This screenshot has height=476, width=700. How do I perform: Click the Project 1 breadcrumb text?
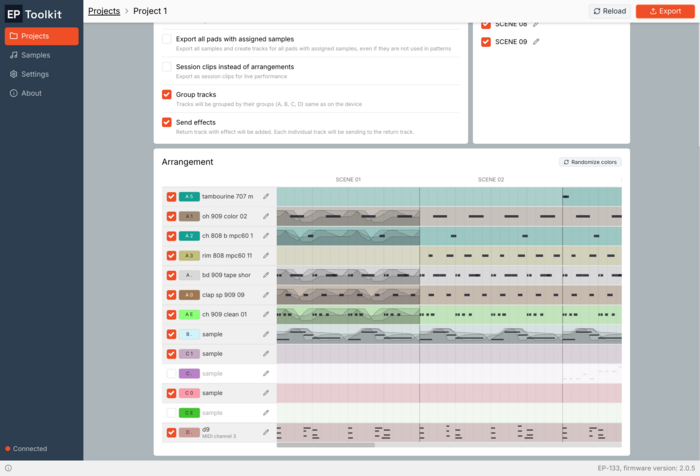pyautogui.click(x=150, y=11)
